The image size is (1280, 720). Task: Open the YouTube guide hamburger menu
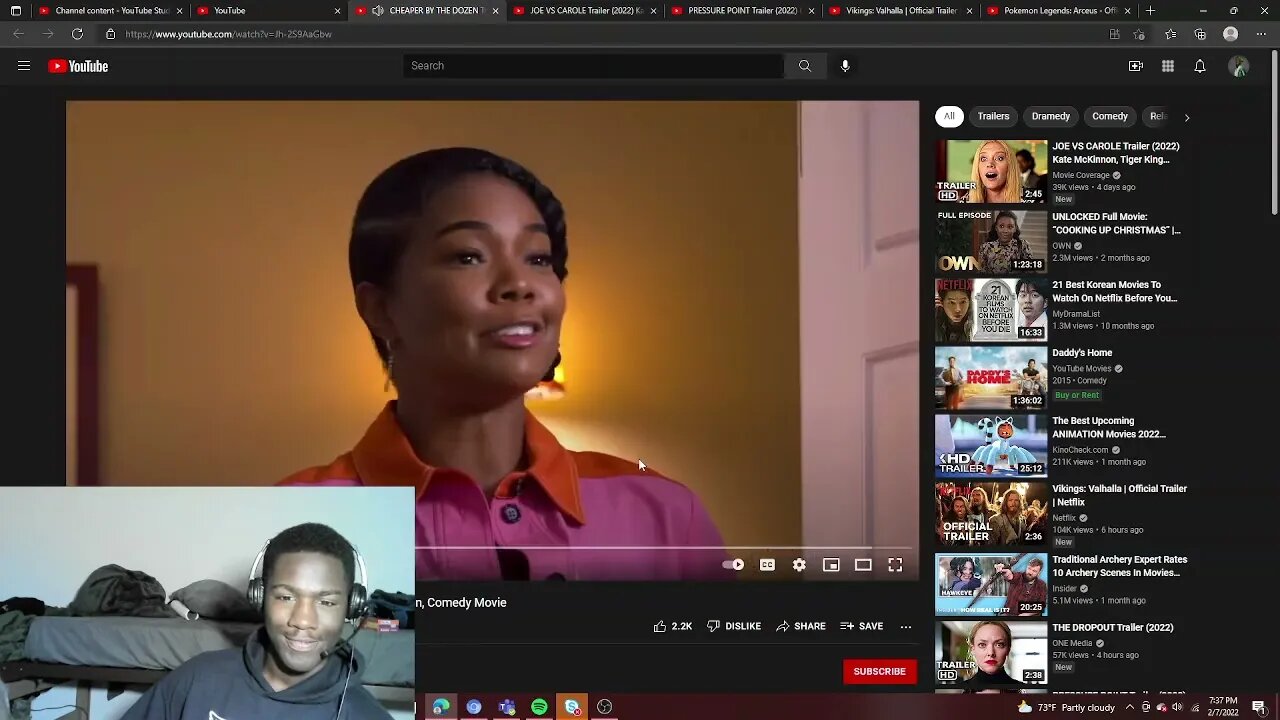[24, 66]
